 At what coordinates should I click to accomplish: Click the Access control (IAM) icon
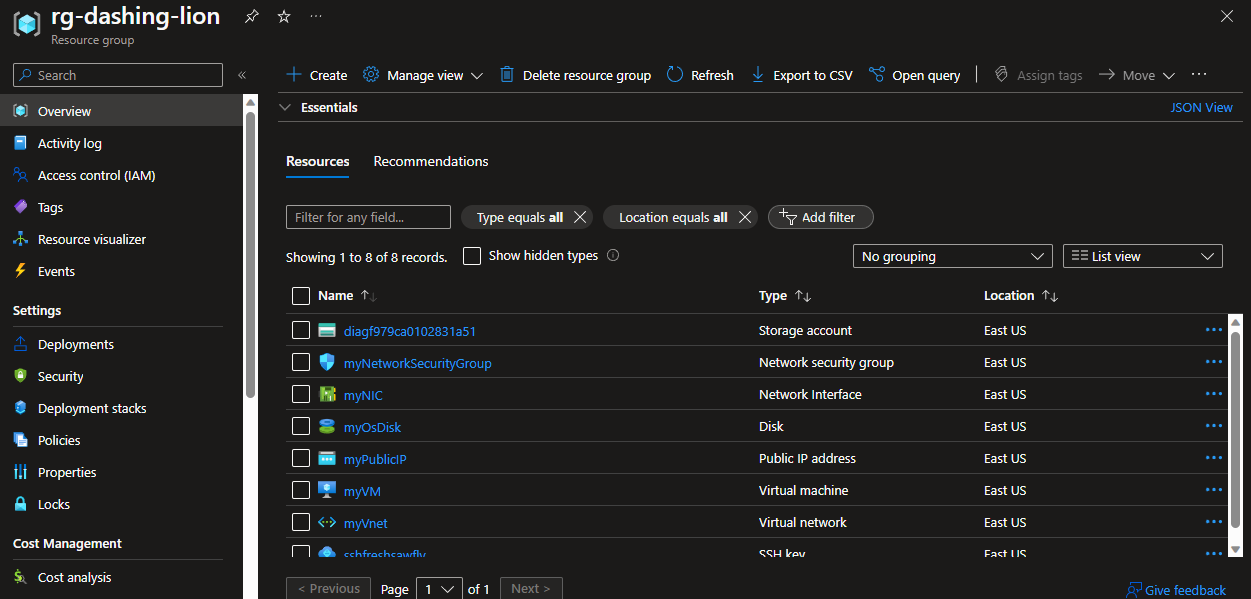(20, 175)
